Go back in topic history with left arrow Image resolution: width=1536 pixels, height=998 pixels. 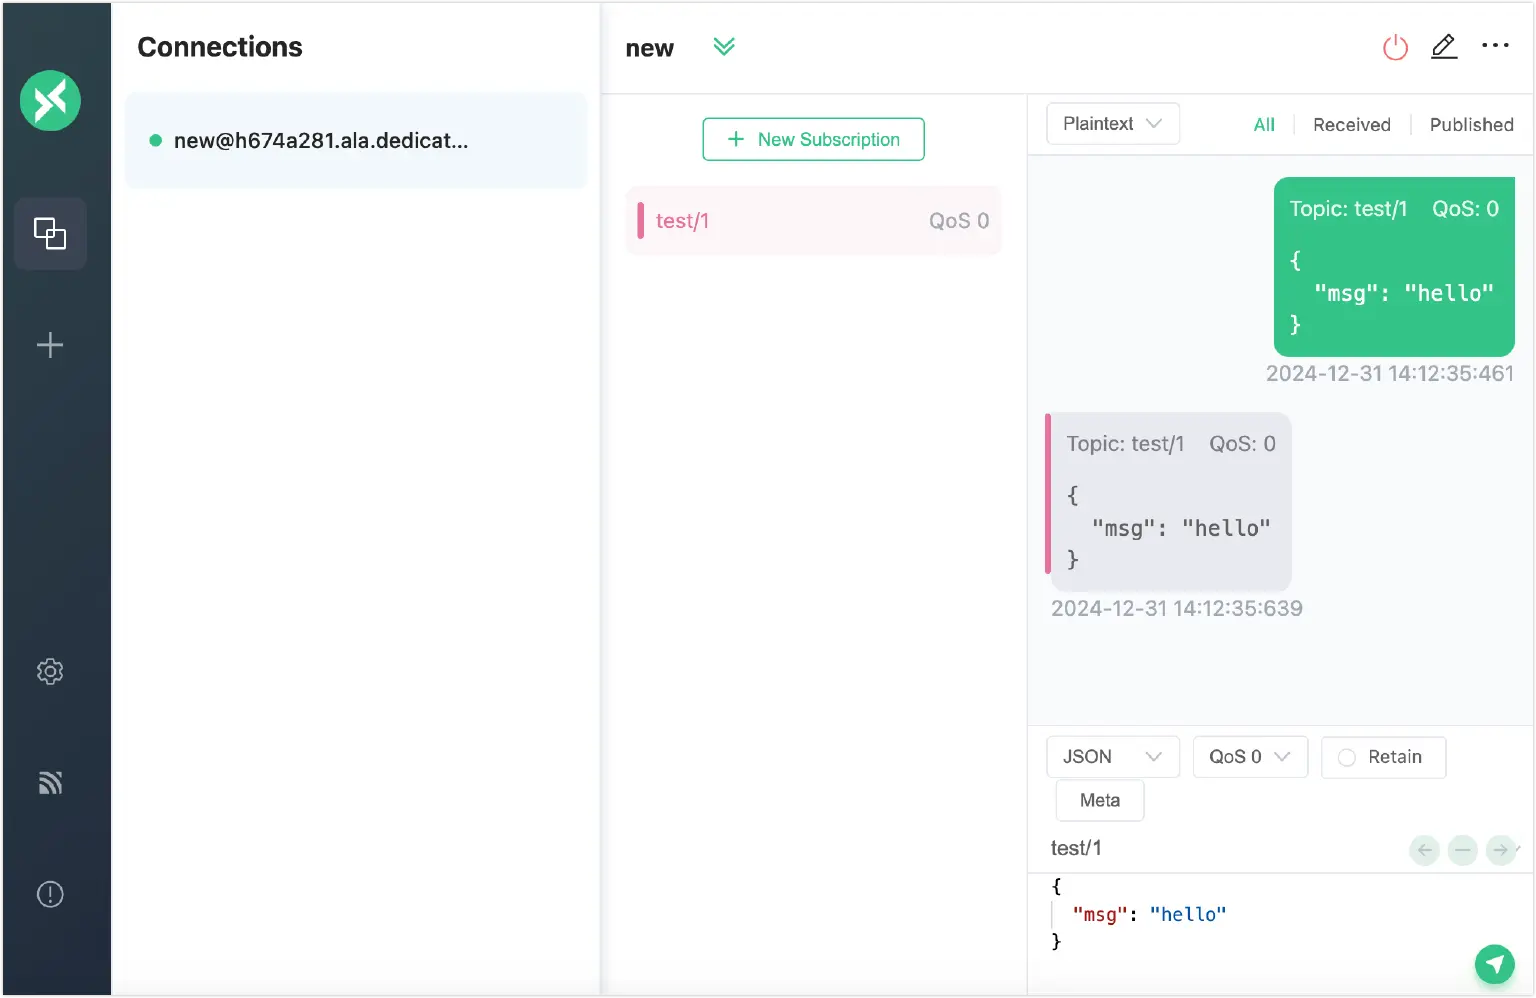click(1424, 850)
